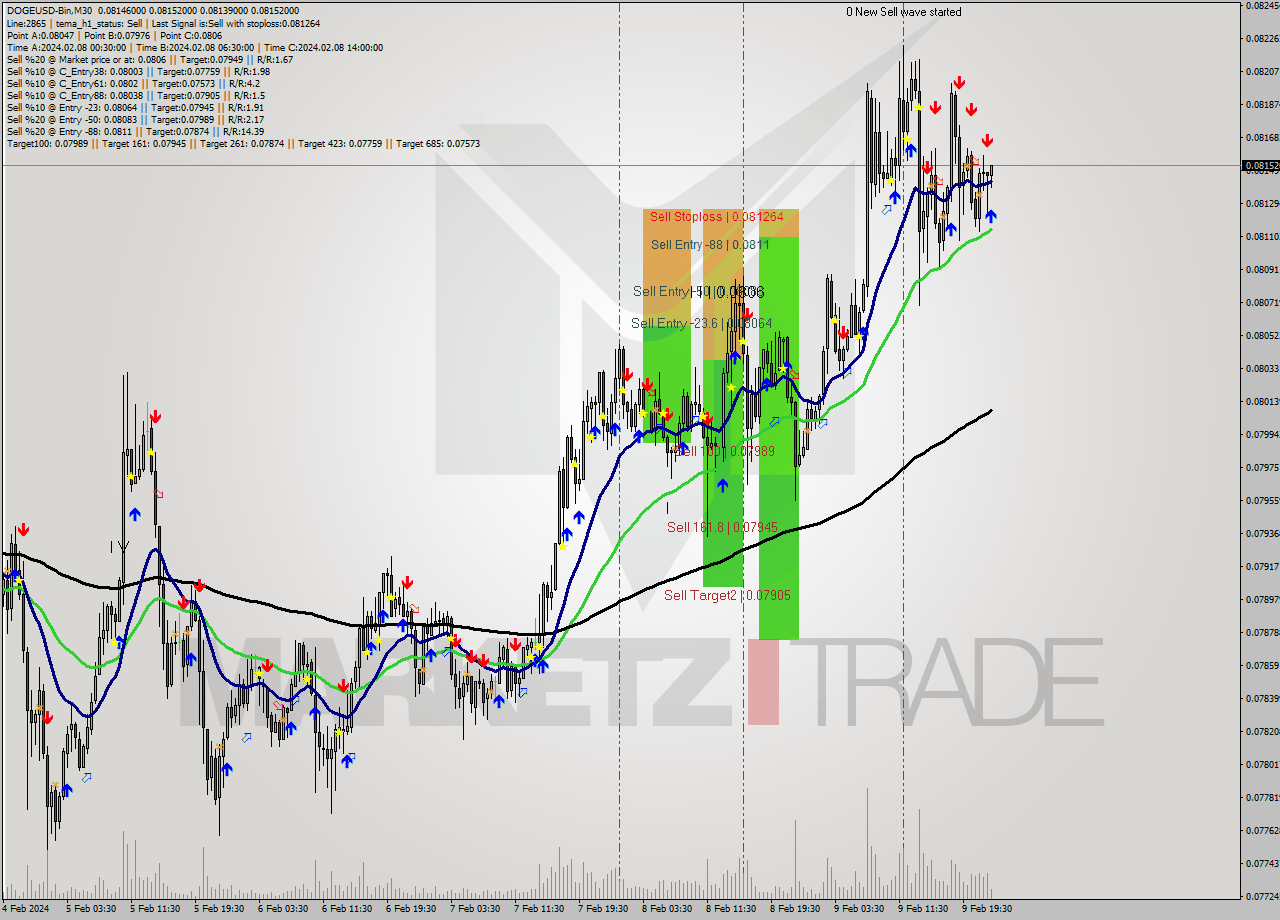Click the 'Sell %20 @ Market price' line
Viewport: 1280px width, 920px height.
[x=149, y=59]
